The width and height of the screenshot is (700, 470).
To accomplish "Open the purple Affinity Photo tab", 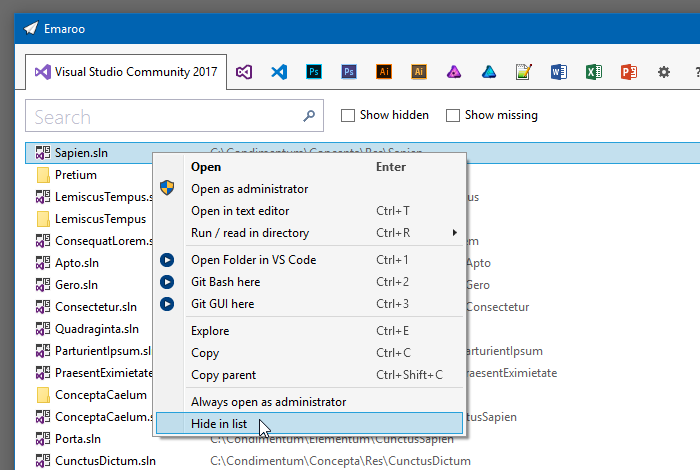I will (x=454, y=72).
